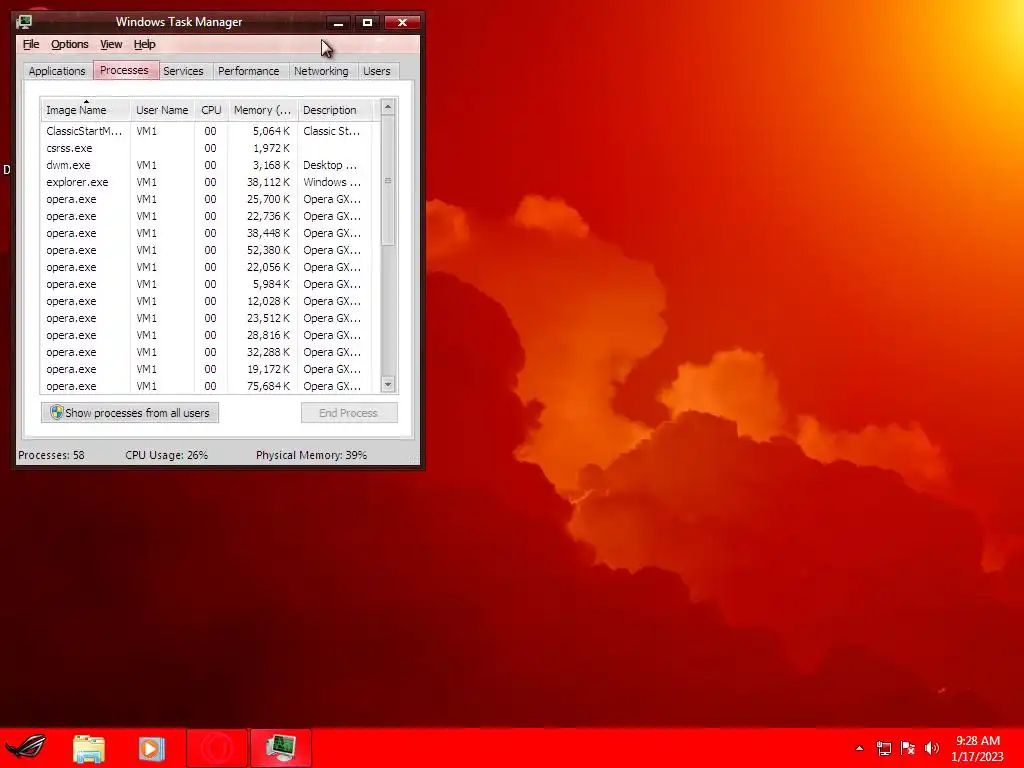1024x768 pixels.
Task: Select opera.exe using 75,684 K
Action: (x=206, y=385)
